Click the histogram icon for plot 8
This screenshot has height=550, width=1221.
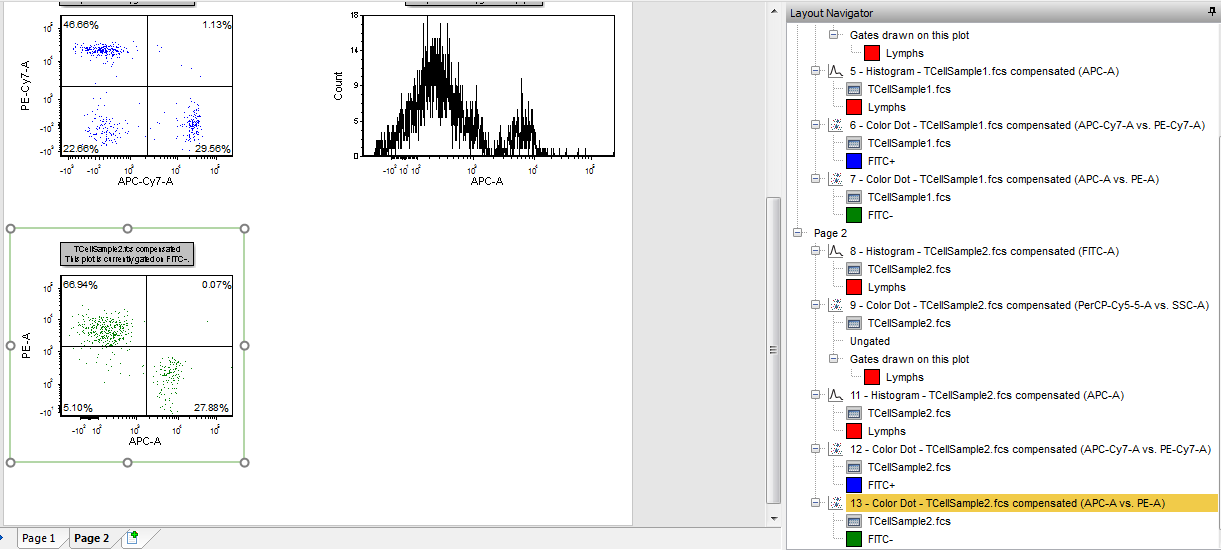pos(836,251)
